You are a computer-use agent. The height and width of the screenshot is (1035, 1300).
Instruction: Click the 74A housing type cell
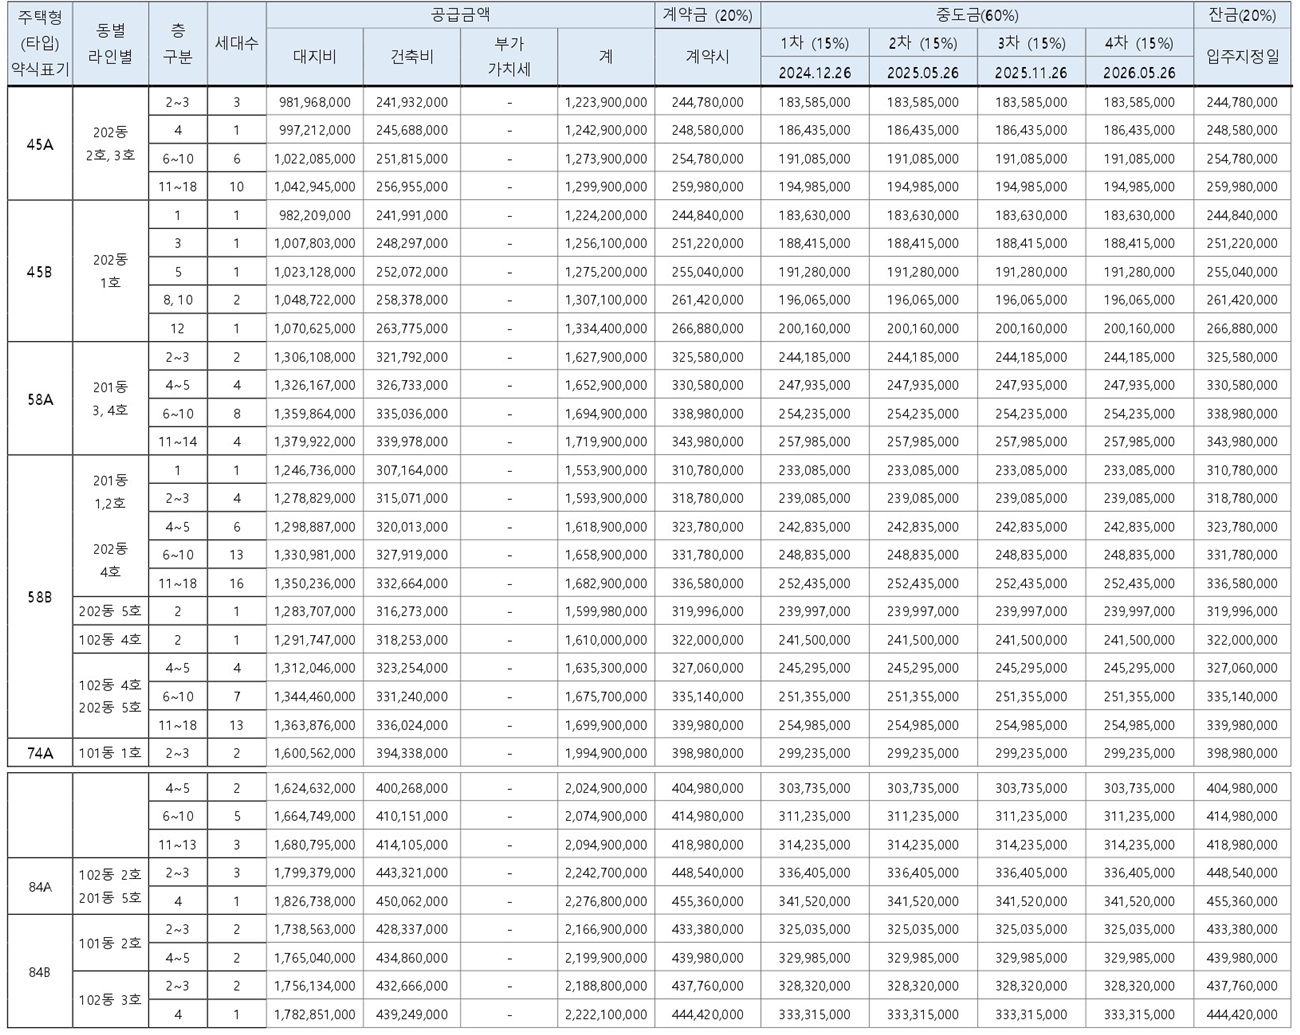[x=40, y=753]
